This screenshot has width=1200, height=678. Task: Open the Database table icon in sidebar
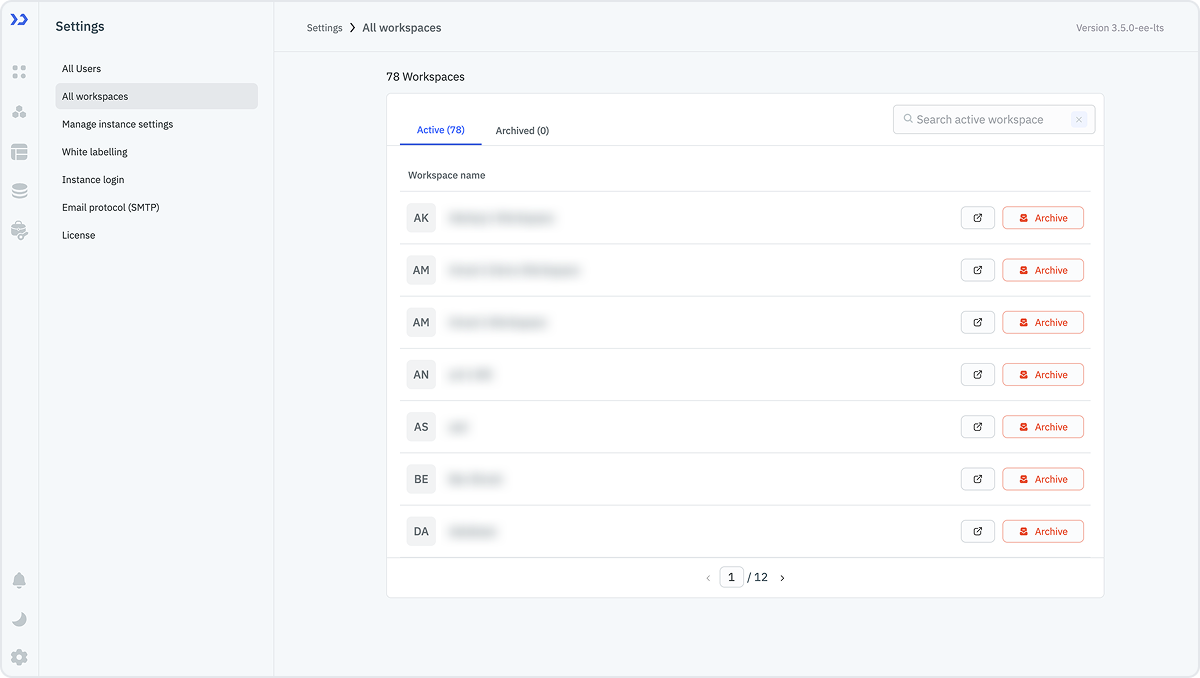coord(19,152)
